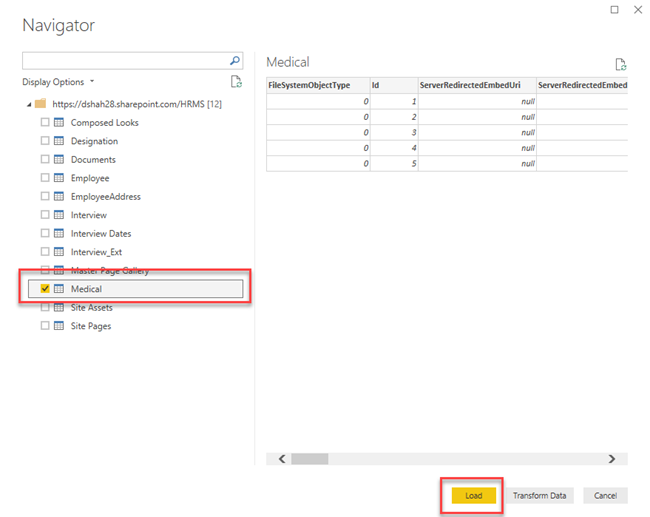Open the Display Options dropdown
Screen dimensions: 650x517
[x=58, y=82]
